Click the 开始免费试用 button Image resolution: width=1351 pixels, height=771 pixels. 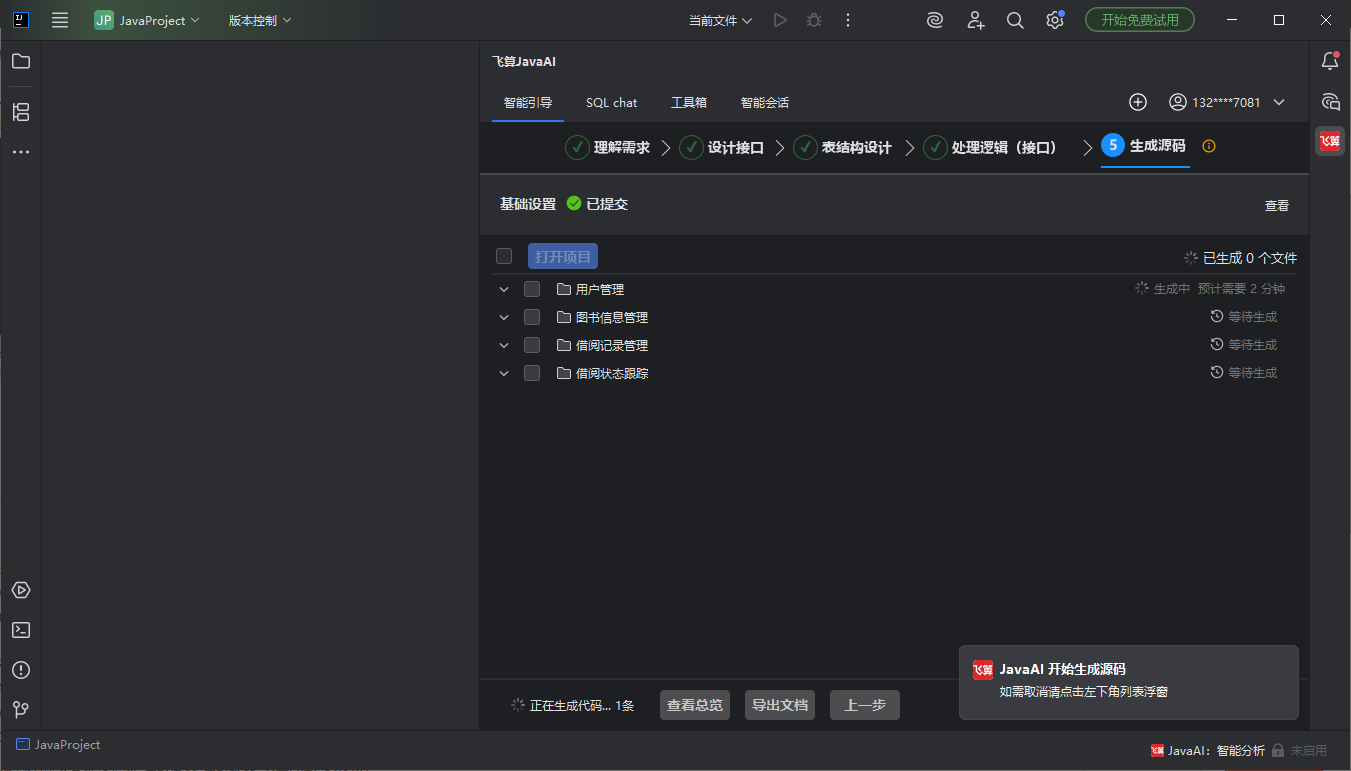(x=1140, y=20)
